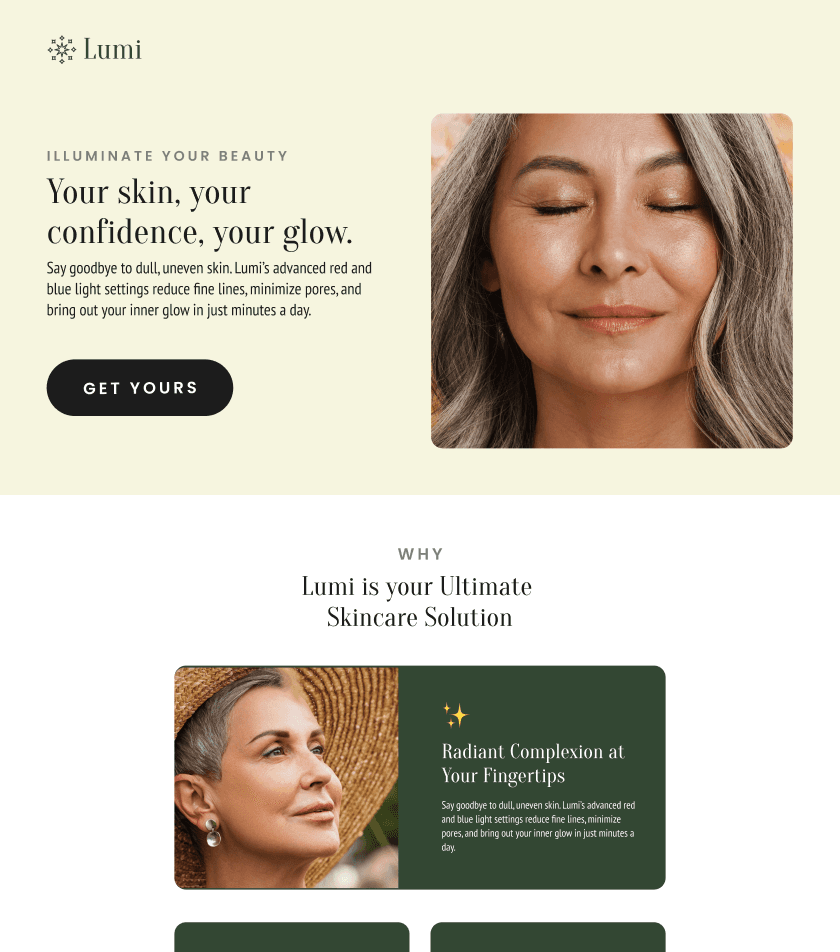This screenshot has width=840, height=952.
Task: Click the 'Your skin, your' headline line
Action: pyautogui.click(x=149, y=192)
